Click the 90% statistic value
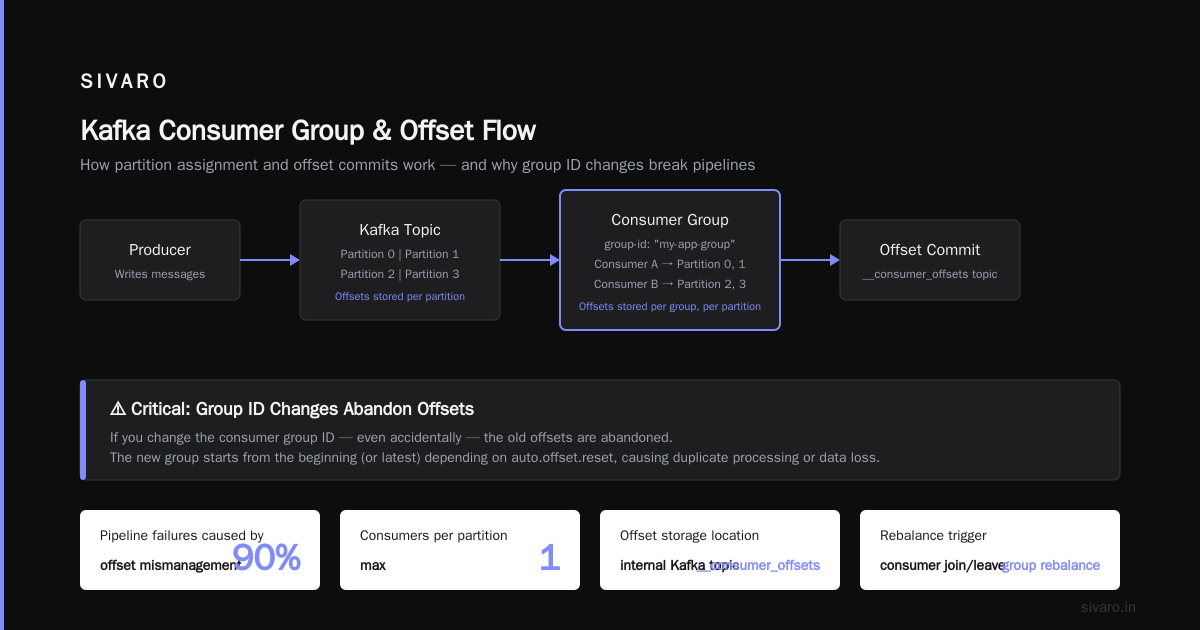 coord(267,558)
